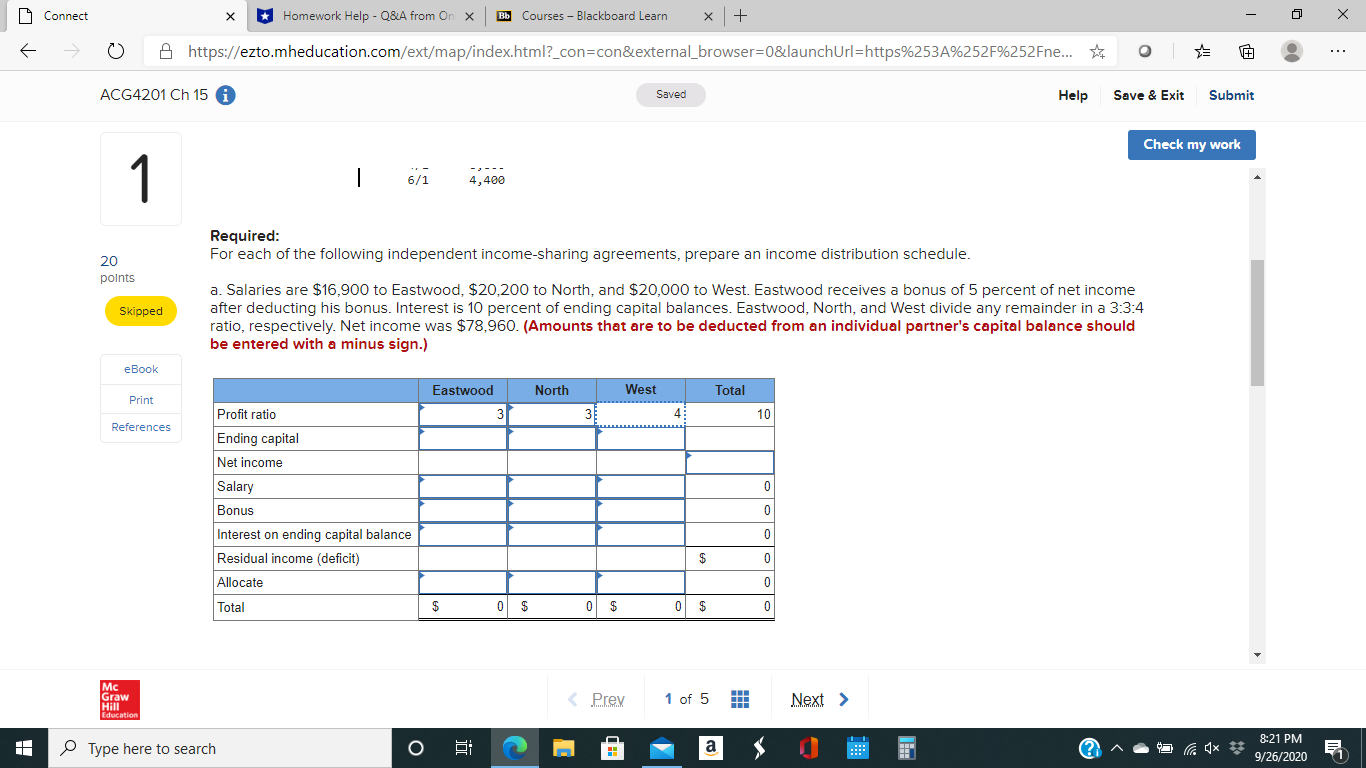Go to the Next question

(x=820, y=699)
